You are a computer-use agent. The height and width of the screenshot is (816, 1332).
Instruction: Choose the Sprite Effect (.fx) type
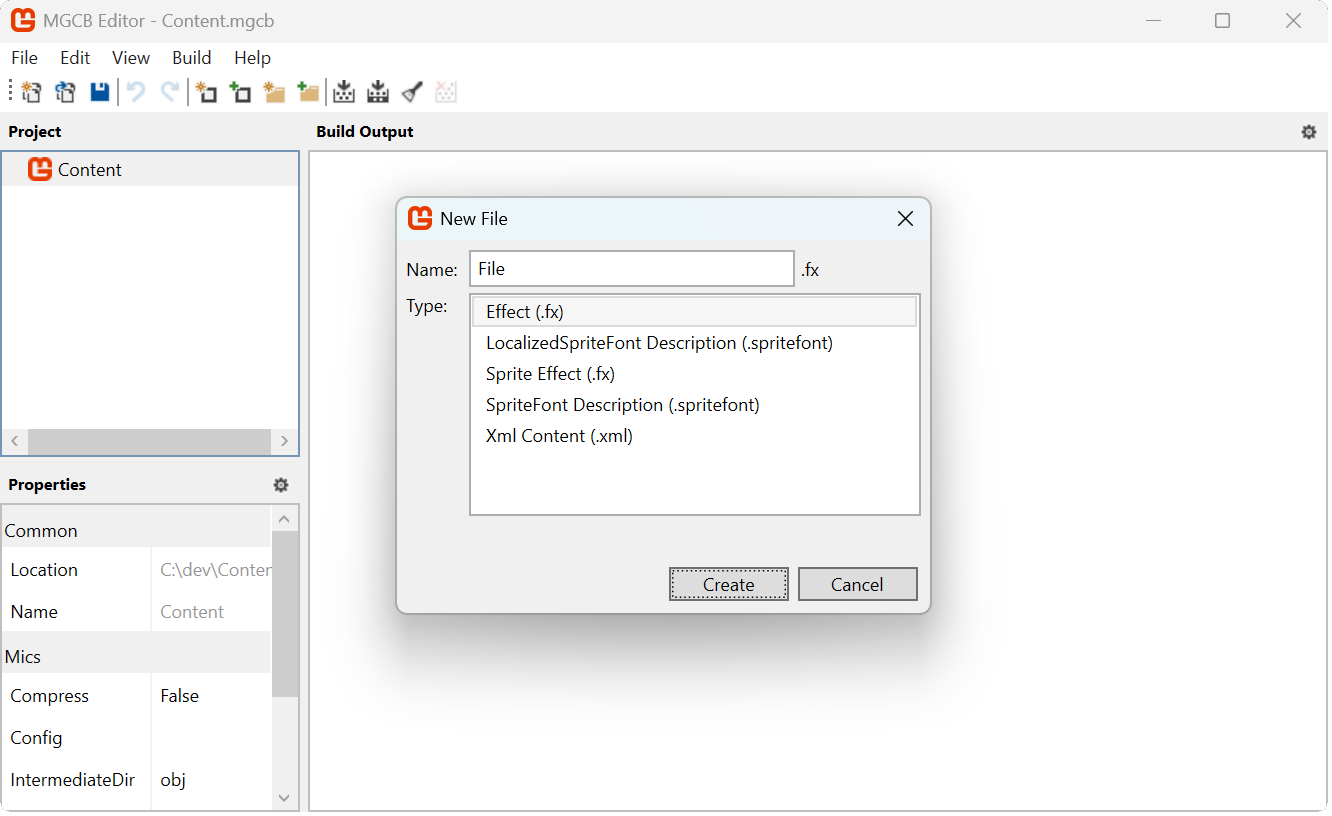point(549,373)
